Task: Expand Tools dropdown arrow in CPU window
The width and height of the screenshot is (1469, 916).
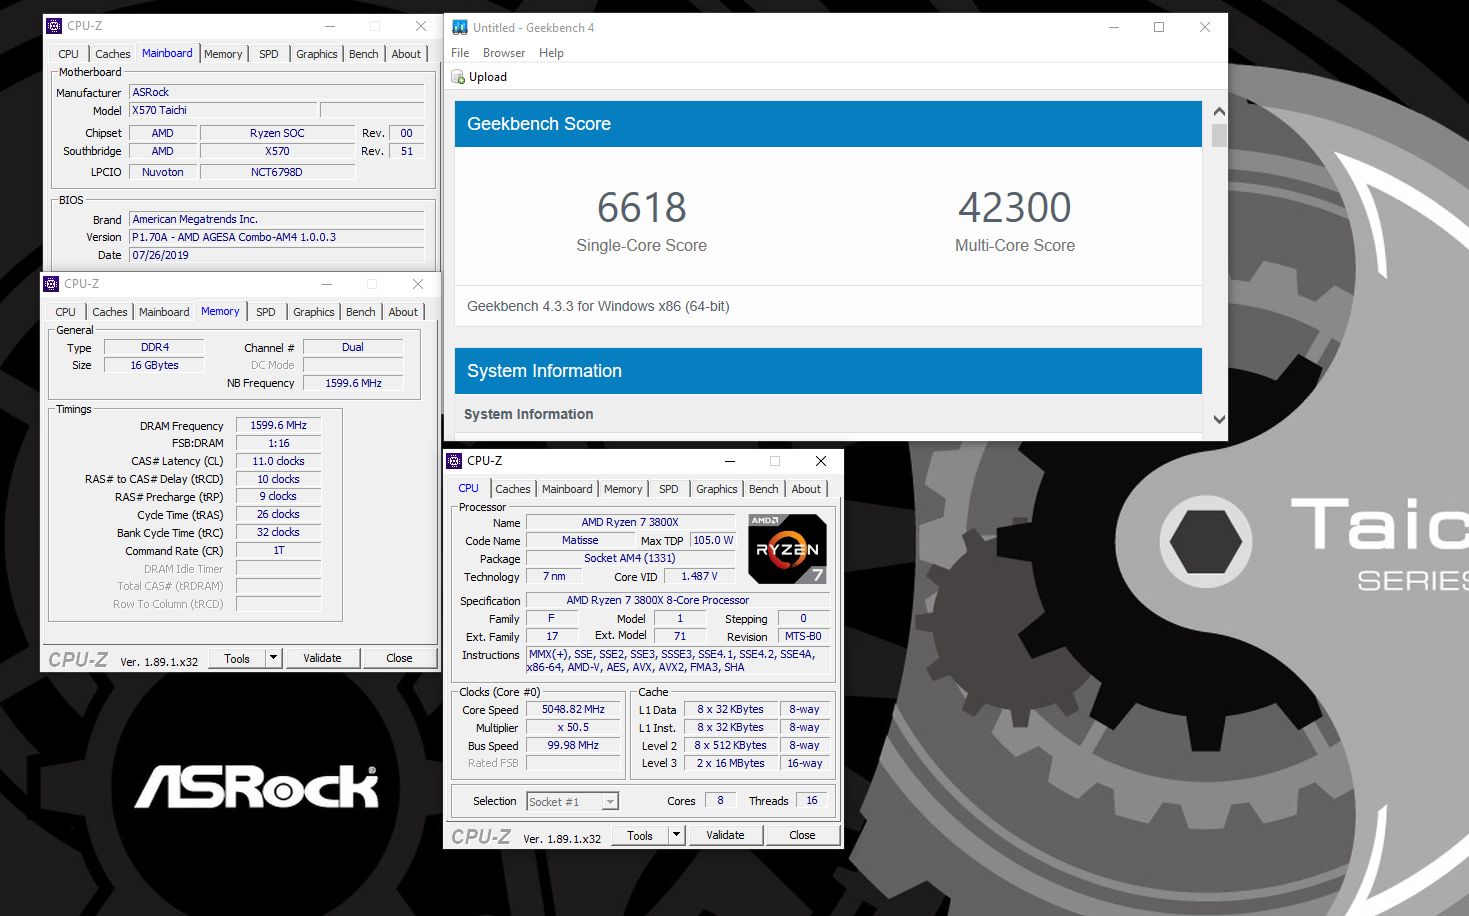Action: click(x=676, y=835)
